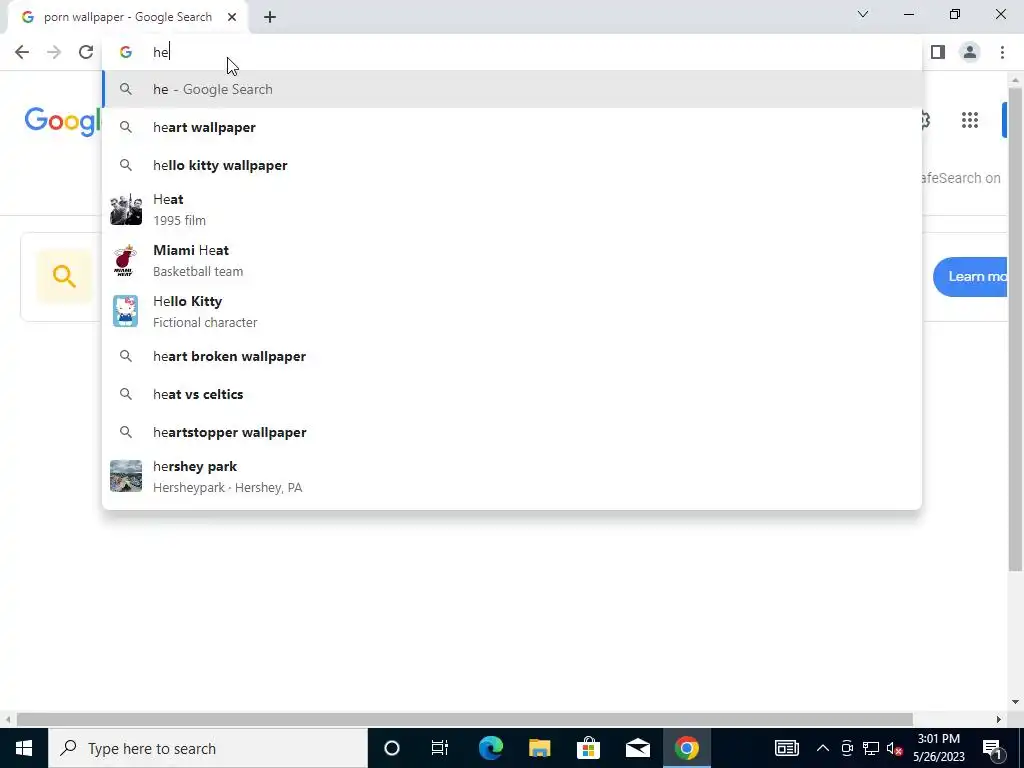Click the Learn more button
The height and width of the screenshot is (768, 1024).
[x=970, y=277]
